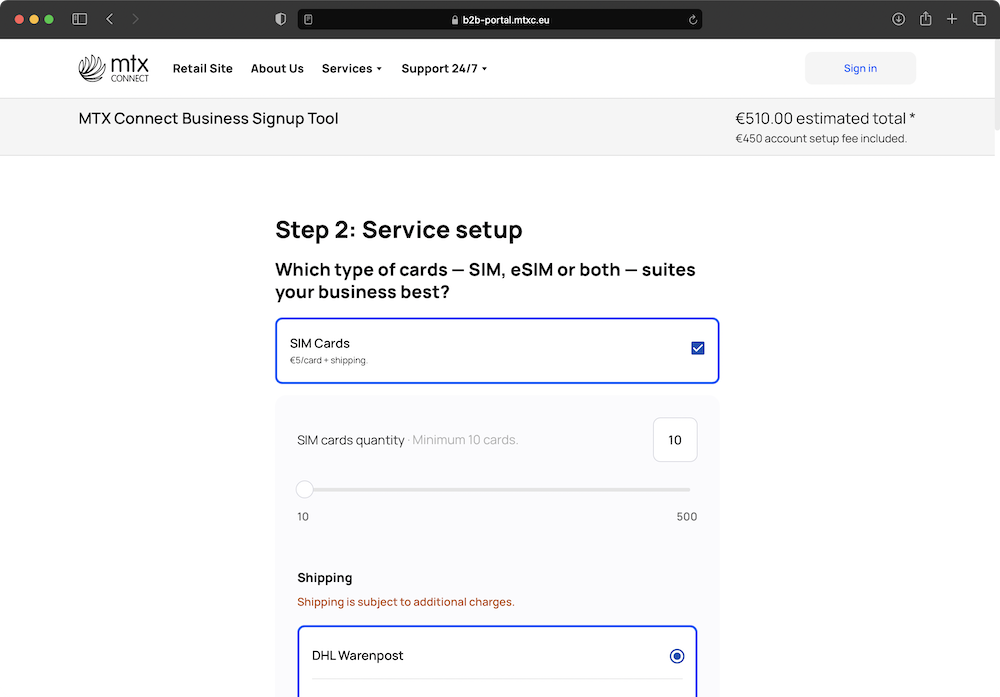Click the MTX Connect logo
Image resolution: width=1000 pixels, height=697 pixels.
pyautogui.click(x=113, y=68)
